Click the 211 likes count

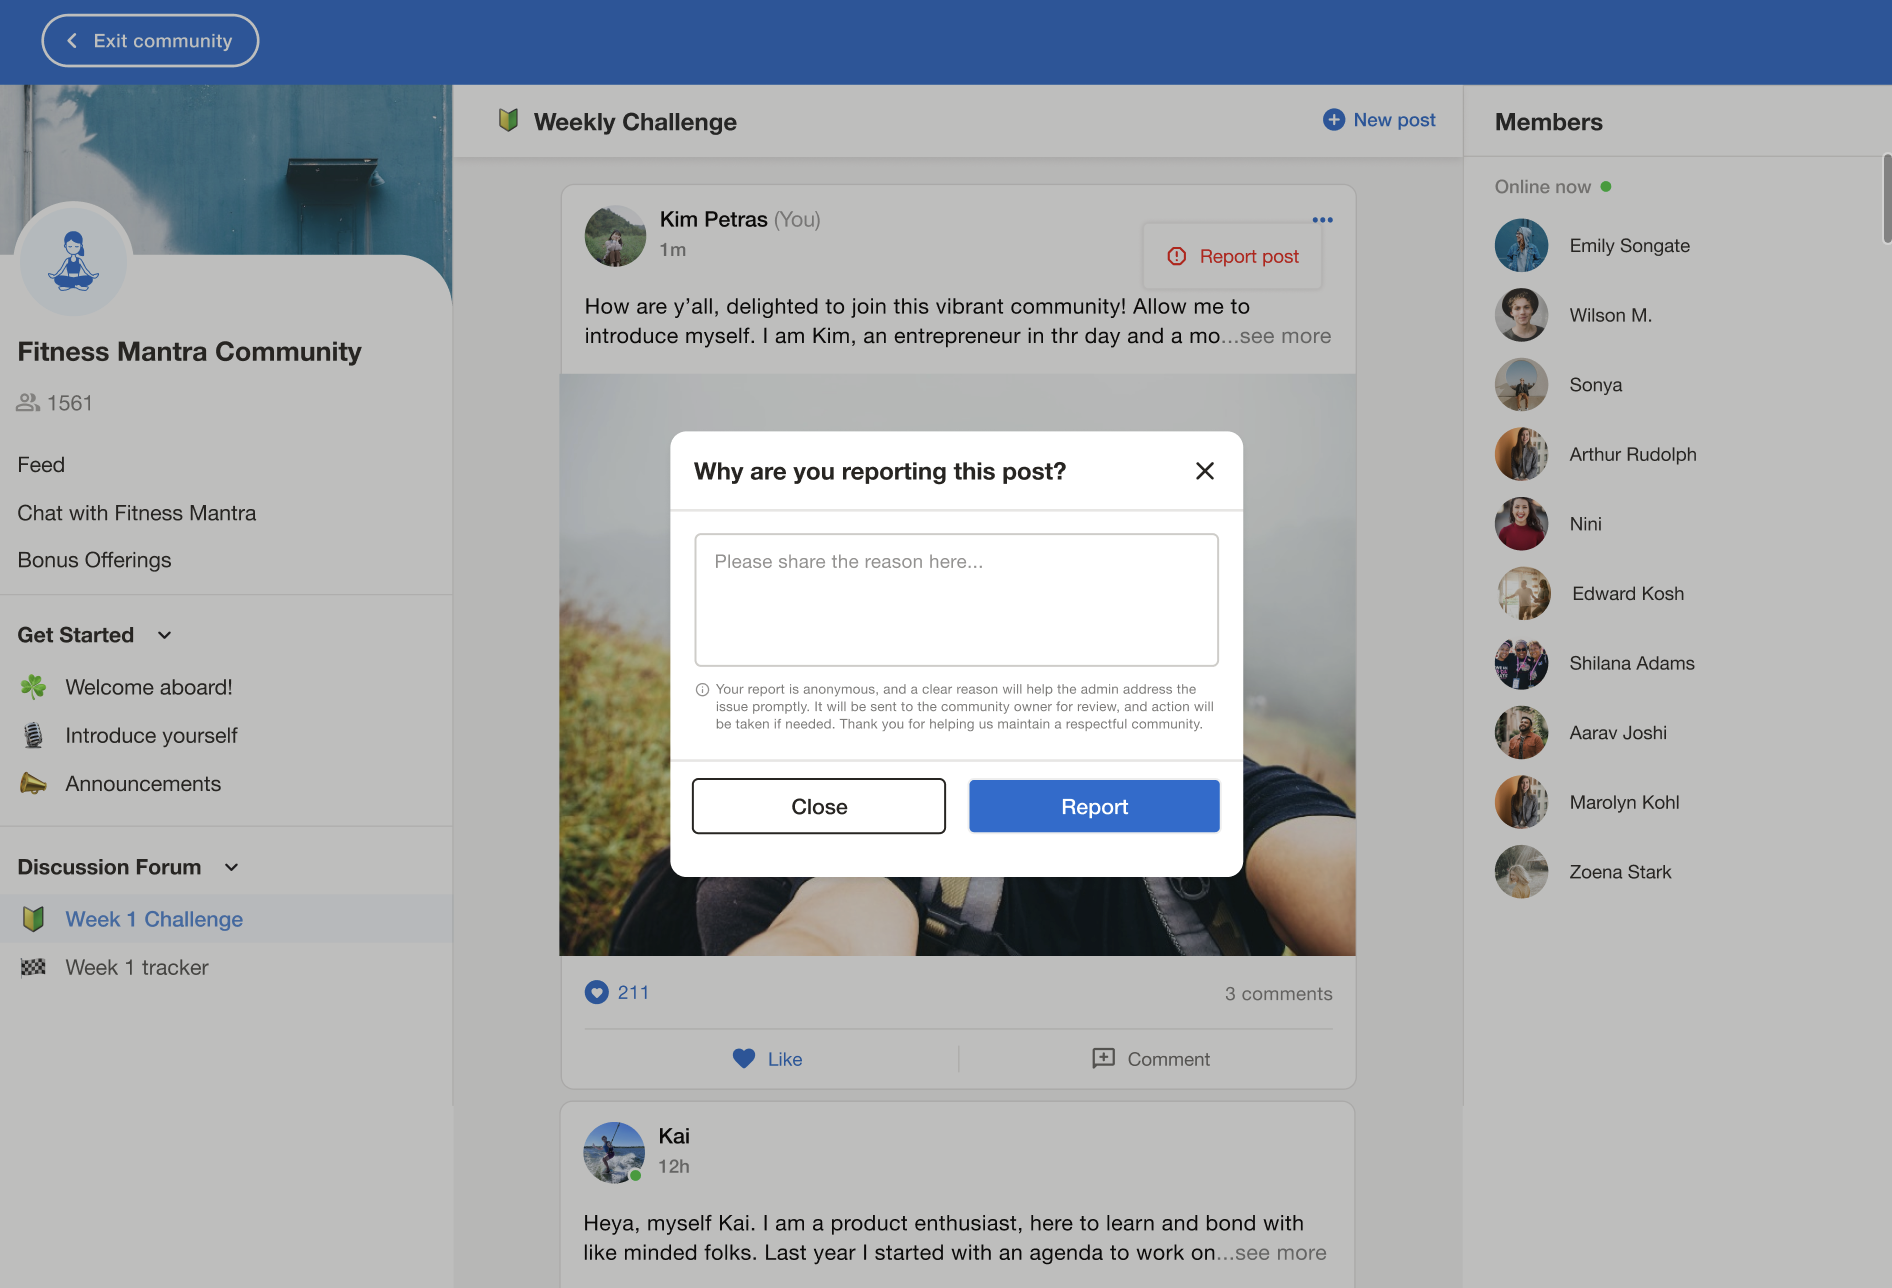tap(633, 993)
